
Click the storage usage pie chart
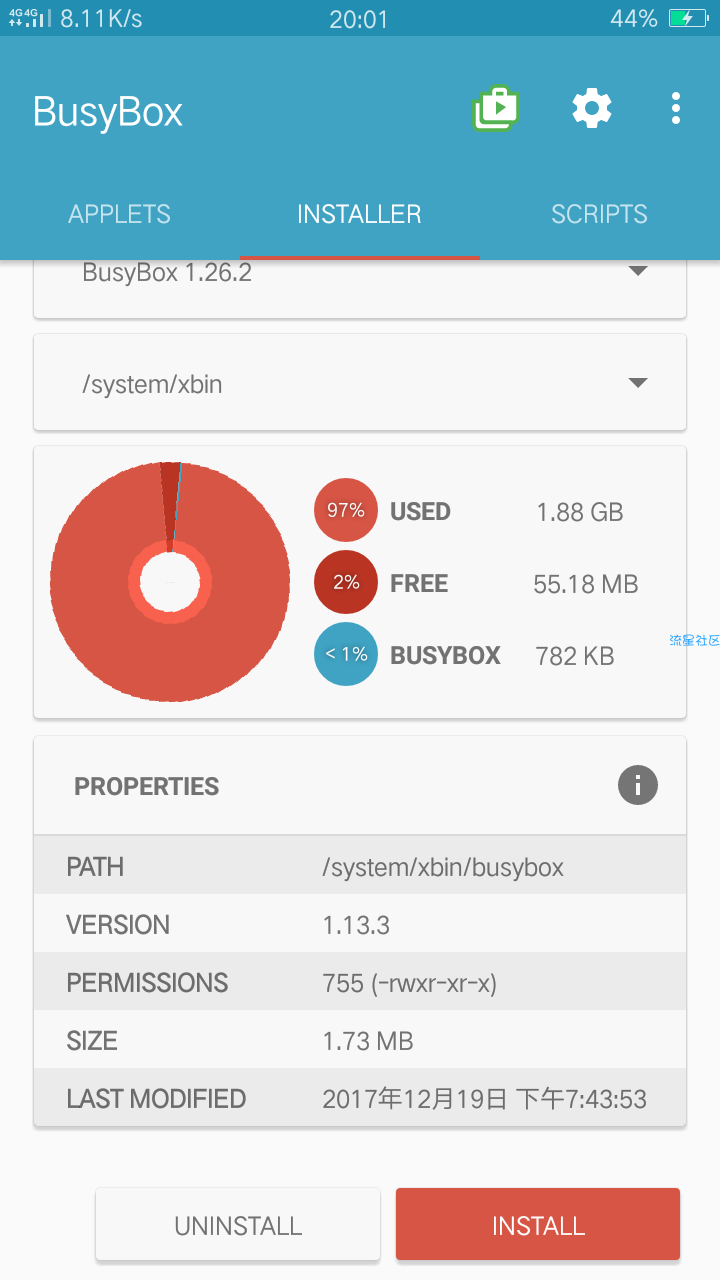(170, 581)
